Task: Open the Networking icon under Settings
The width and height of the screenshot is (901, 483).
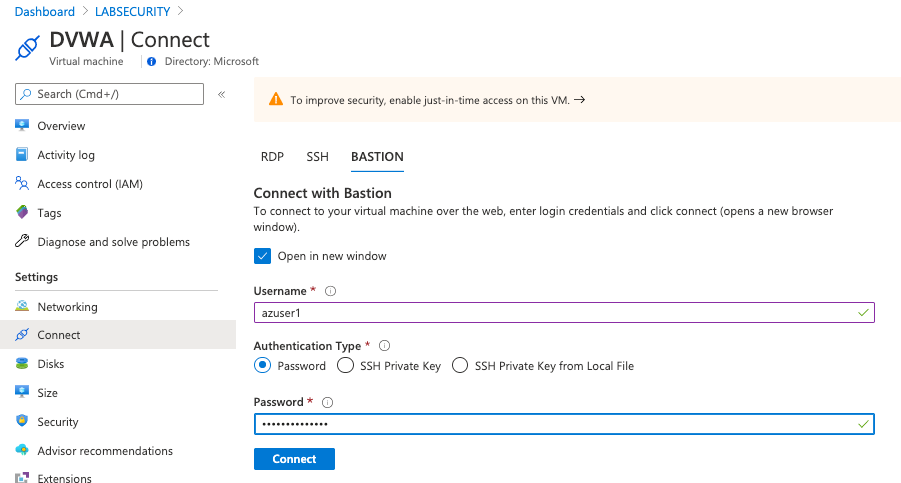Action: coord(22,307)
